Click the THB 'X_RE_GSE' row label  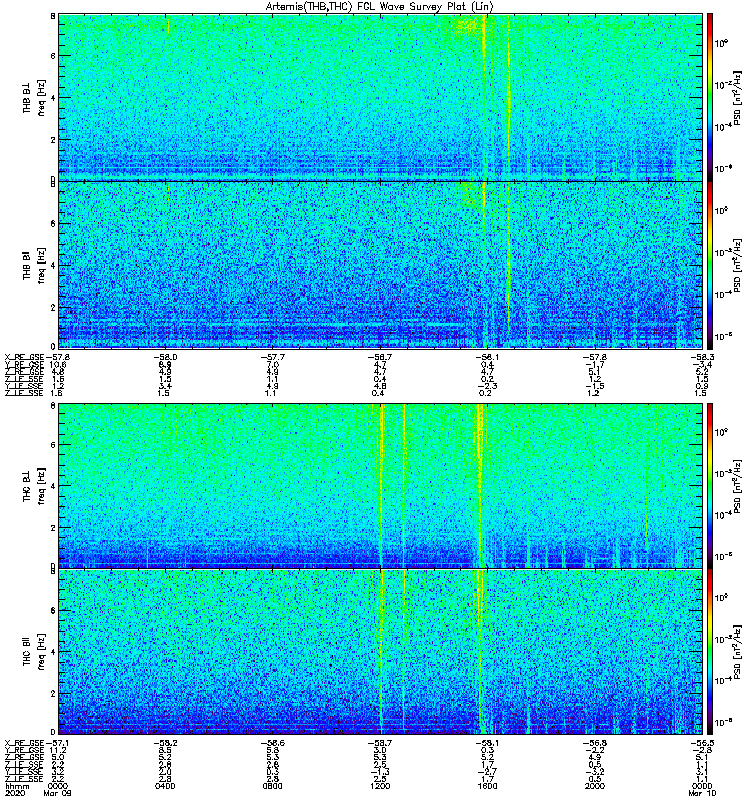click(24, 357)
